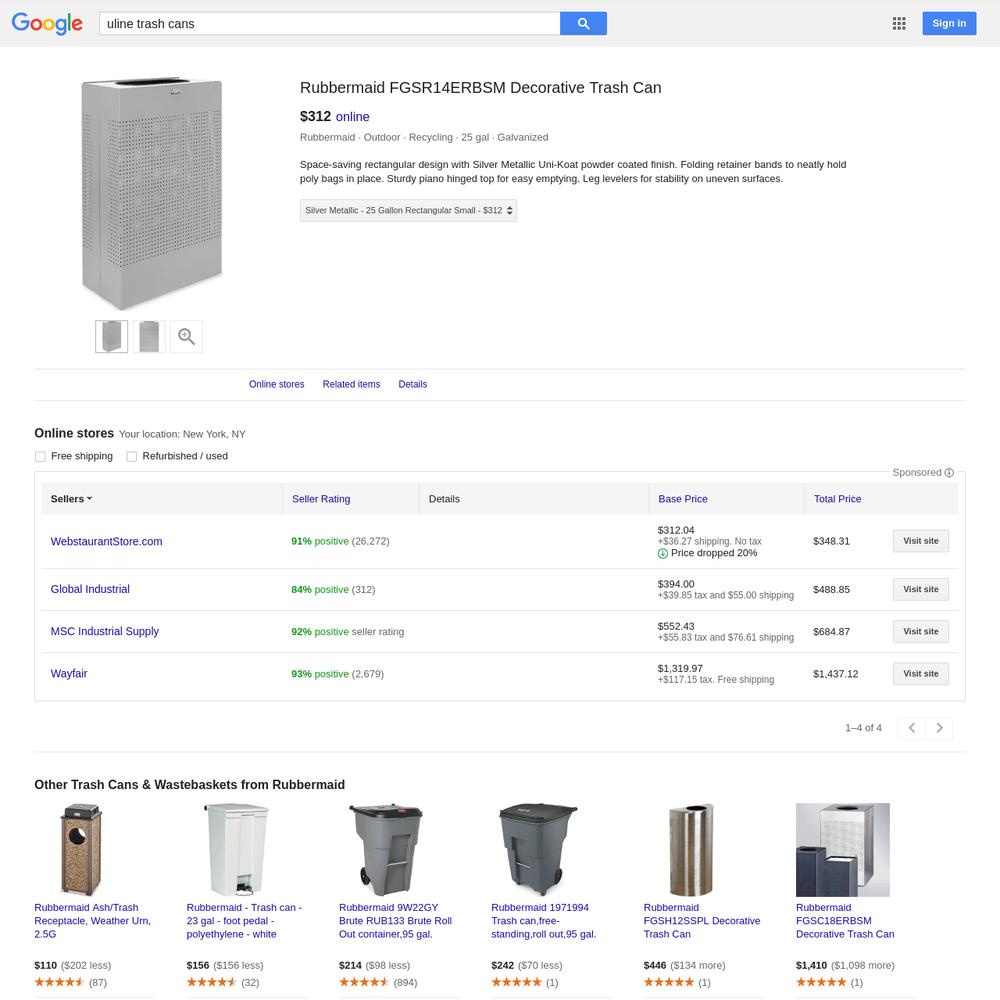1000x1000 pixels.
Task: Go to previous page of sellers
Action: [x=911, y=728]
